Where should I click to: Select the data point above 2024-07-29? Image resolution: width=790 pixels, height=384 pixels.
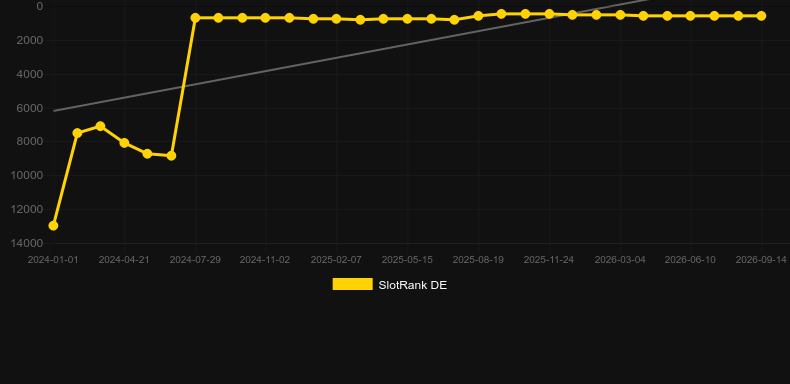click(x=195, y=18)
